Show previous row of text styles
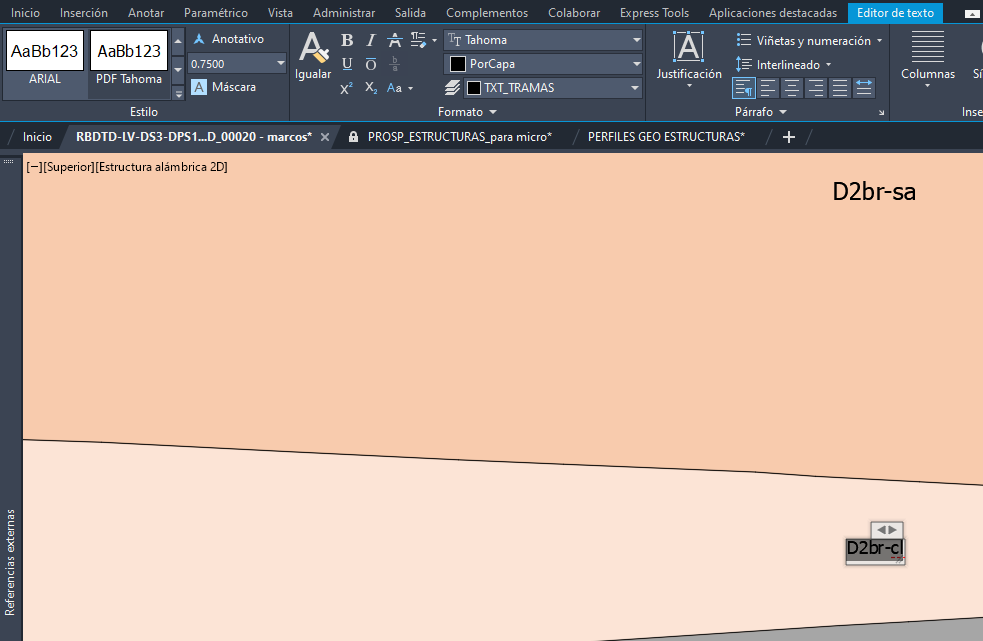Screen dimensions: 983x641 (178, 41)
